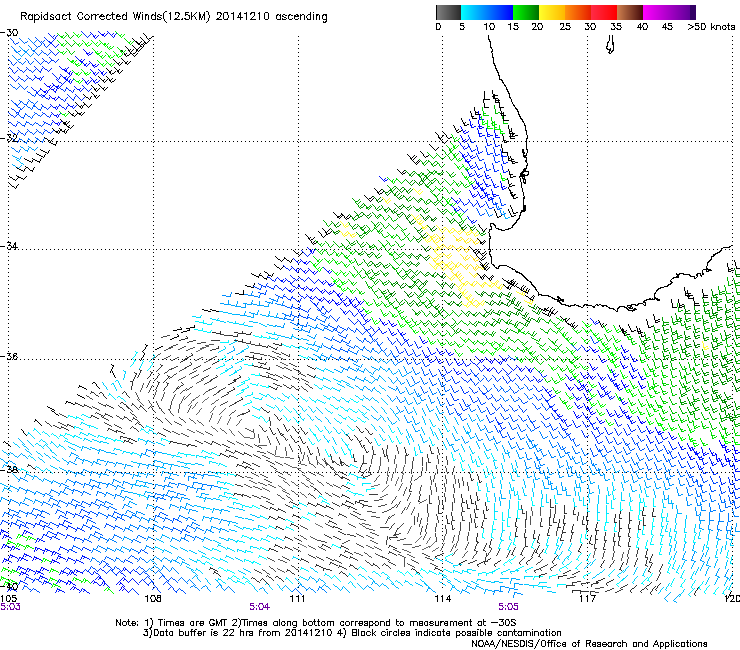This screenshot has height=650, width=740.
Task: Click the yellow 20-25 knots legend segment
Action: pos(552,12)
